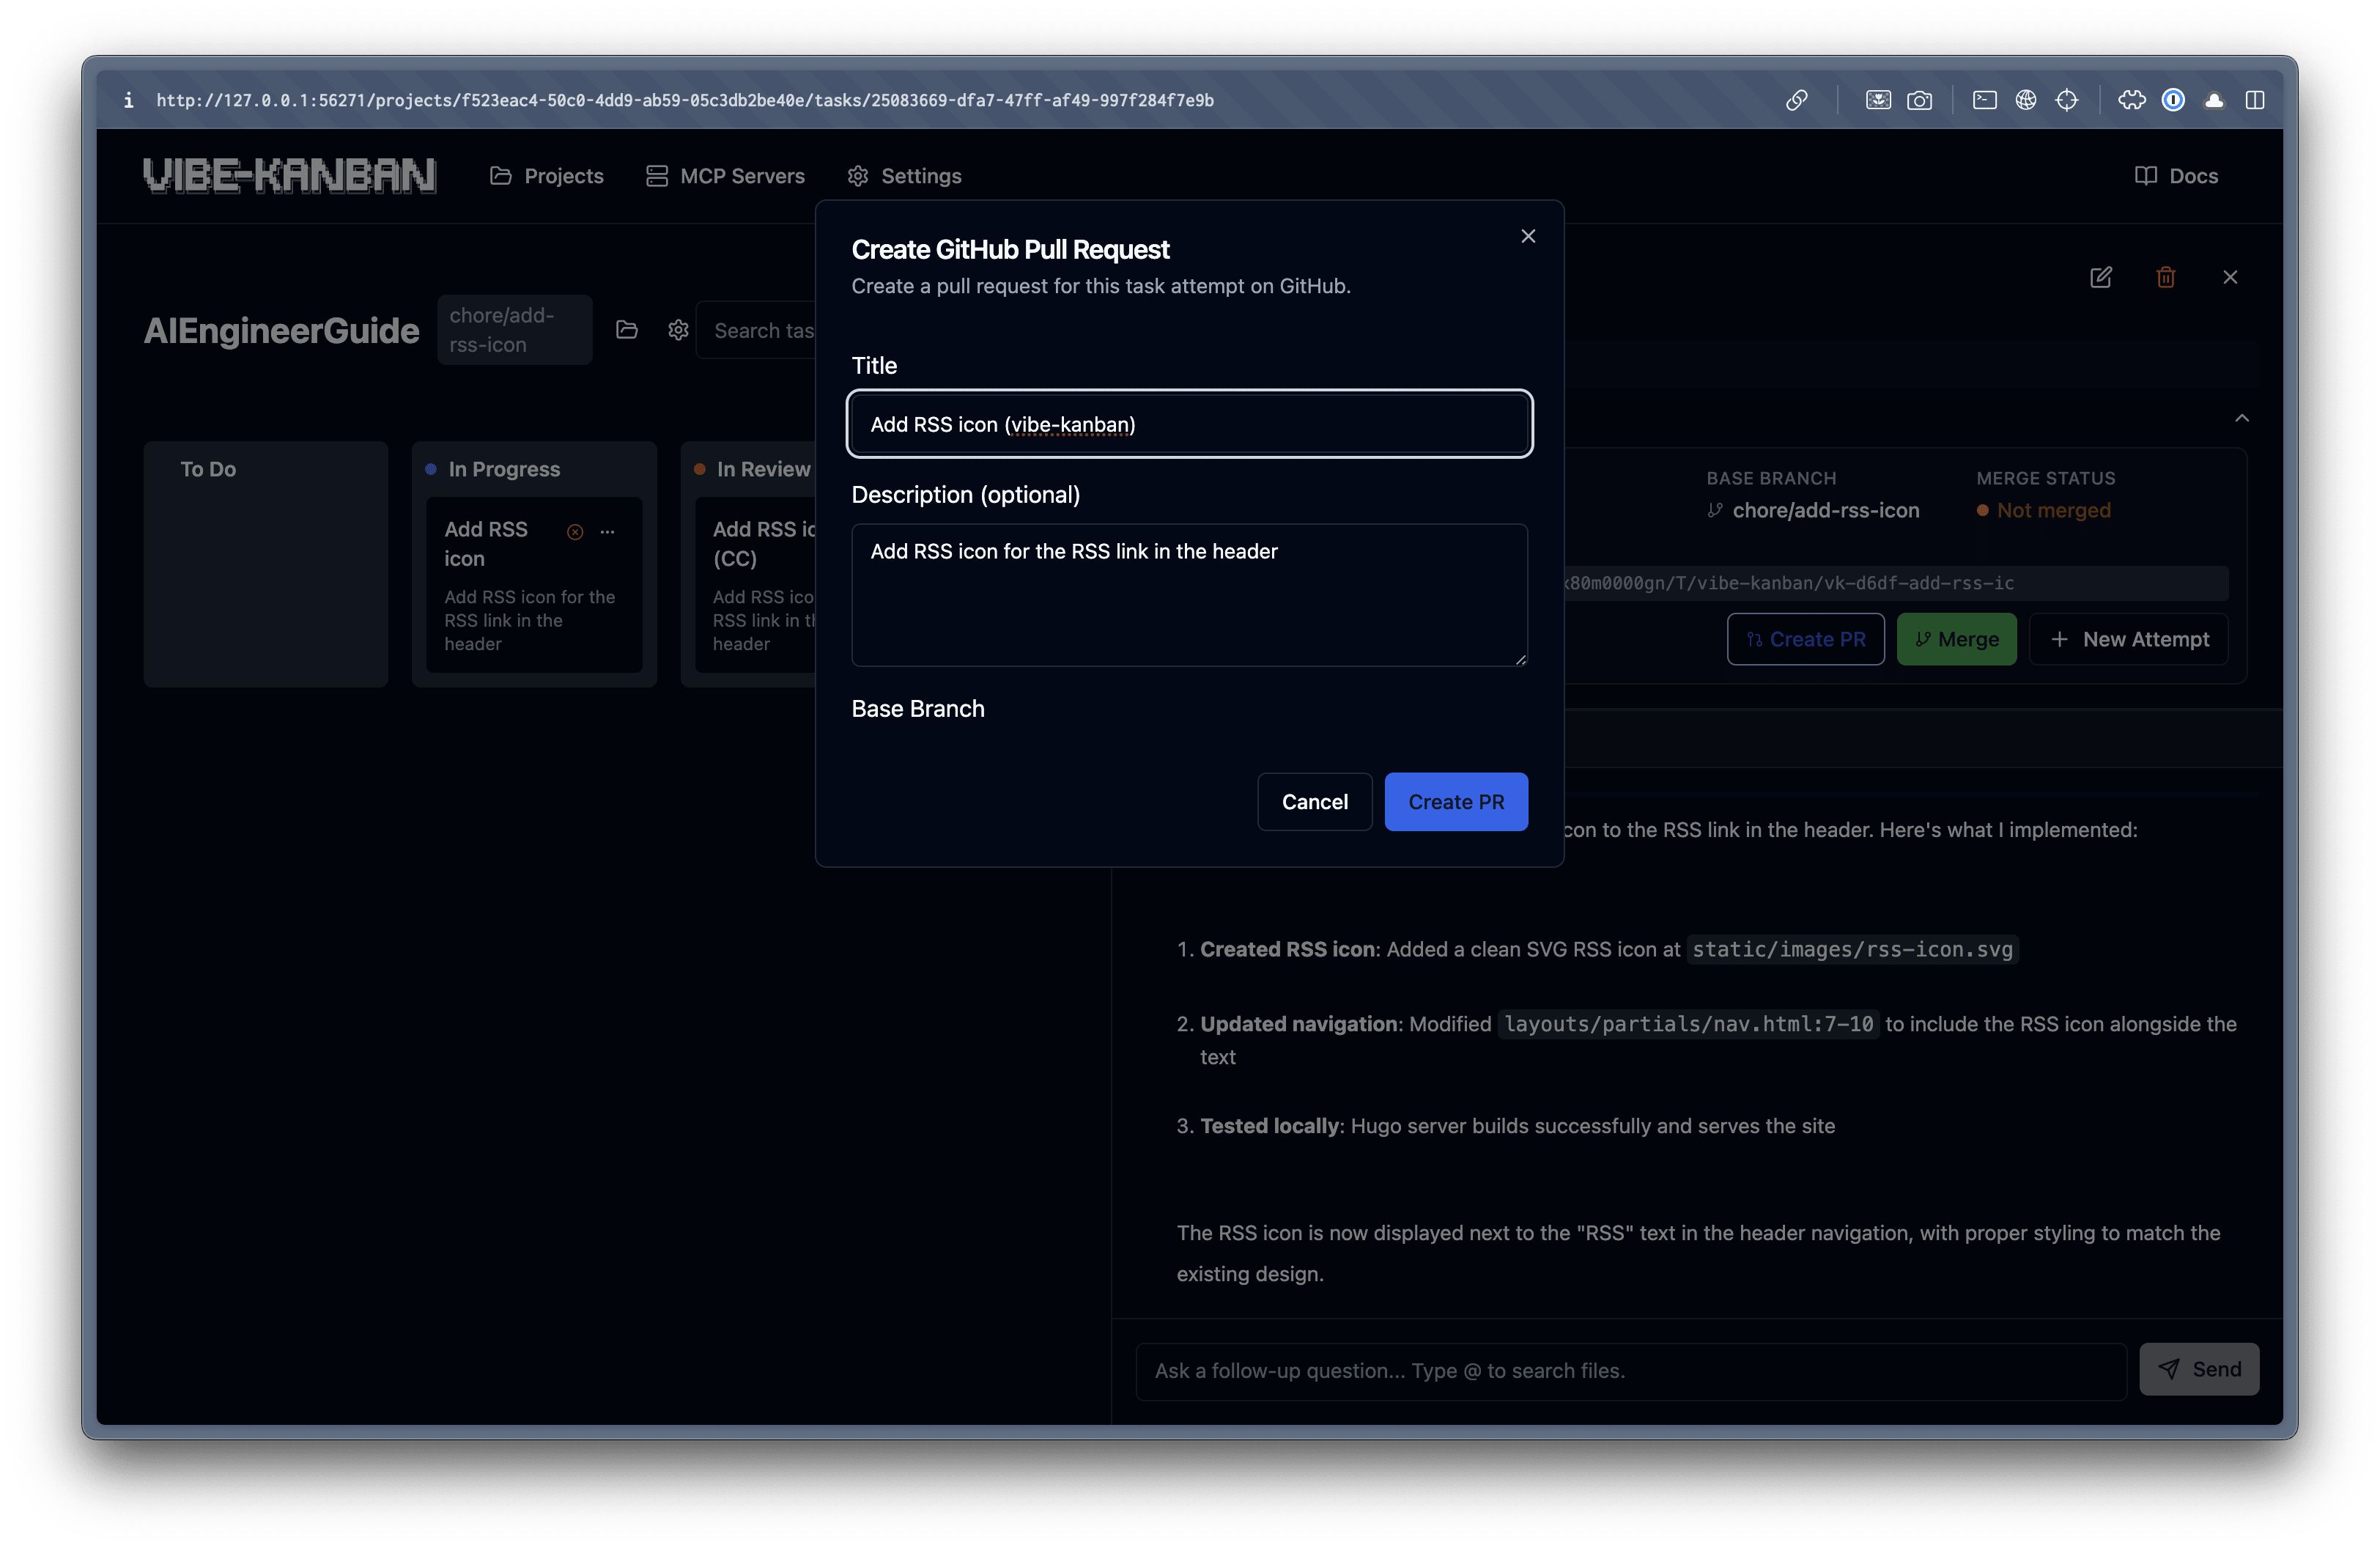This screenshot has width=2380, height=1548.
Task: Open three-dot menu on Add RSS icon card
Action: pos(607,532)
